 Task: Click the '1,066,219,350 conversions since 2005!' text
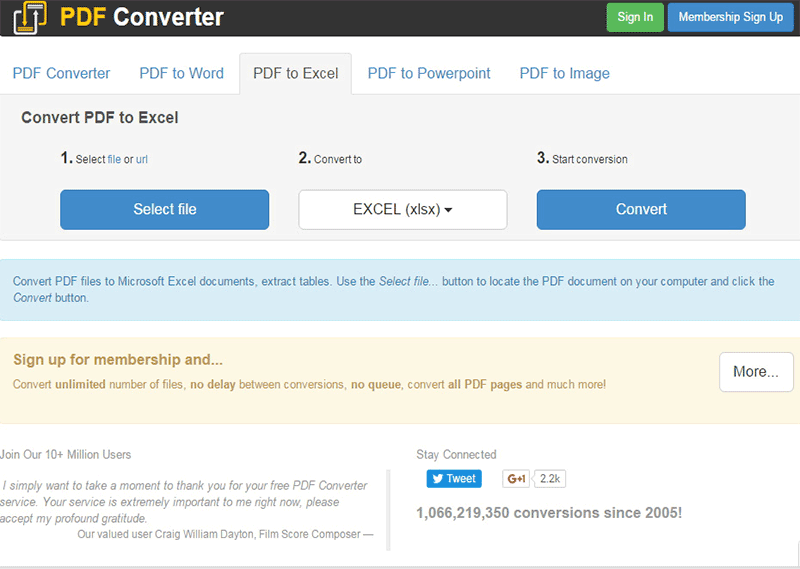coord(549,512)
